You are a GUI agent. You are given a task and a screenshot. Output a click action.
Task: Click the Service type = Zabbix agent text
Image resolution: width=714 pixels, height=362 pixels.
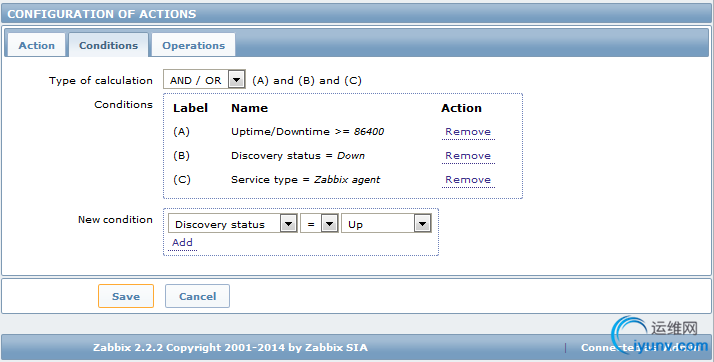tap(306, 180)
